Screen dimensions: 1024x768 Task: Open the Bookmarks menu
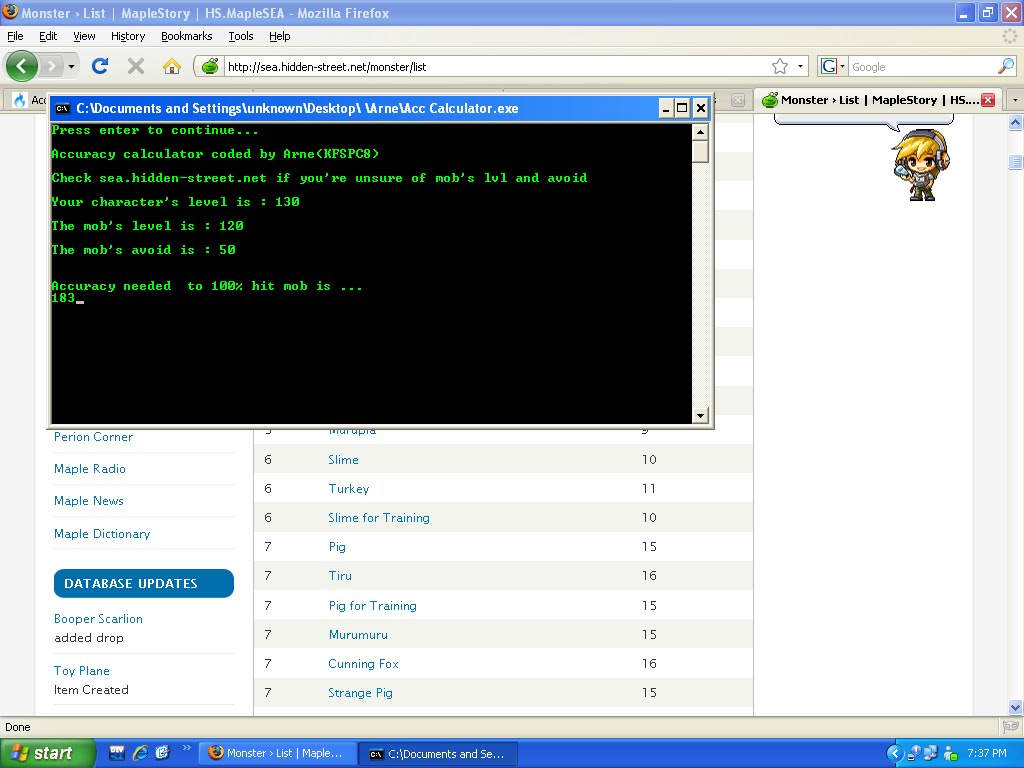(x=187, y=36)
